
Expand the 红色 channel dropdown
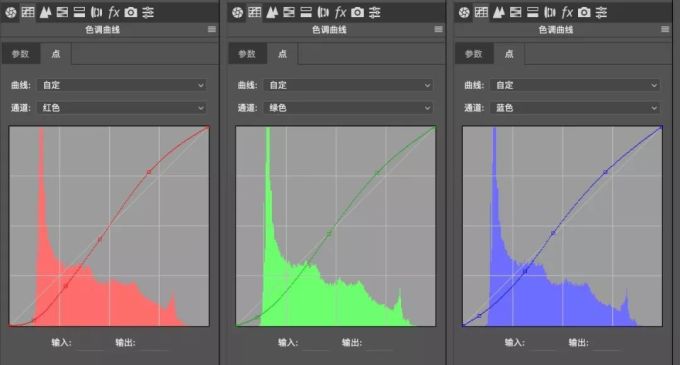[122, 108]
